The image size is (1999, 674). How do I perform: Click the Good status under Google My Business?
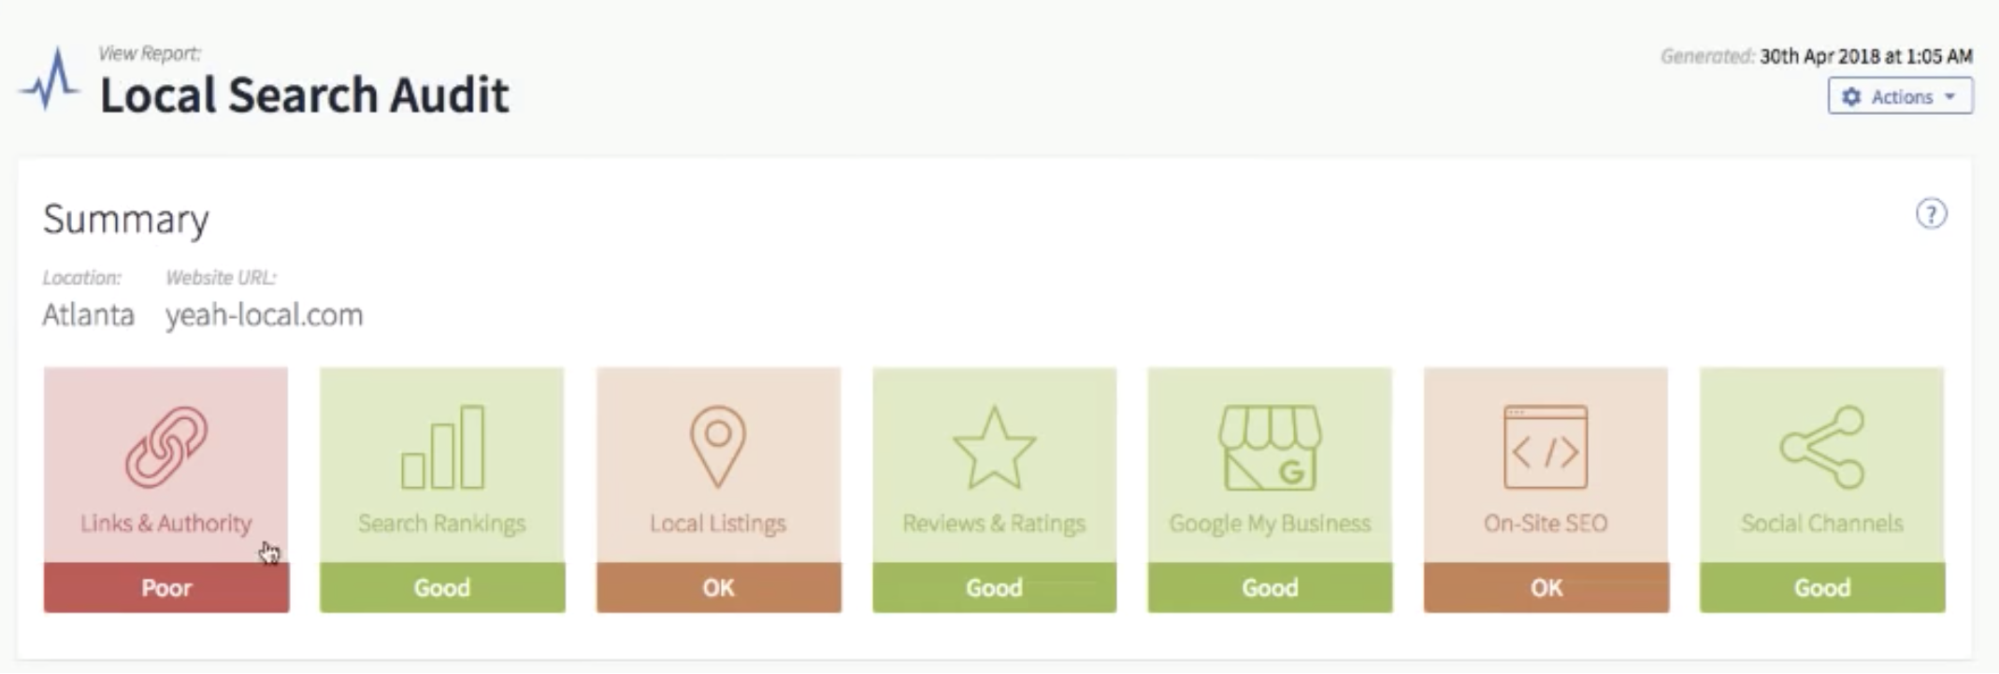1270,587
